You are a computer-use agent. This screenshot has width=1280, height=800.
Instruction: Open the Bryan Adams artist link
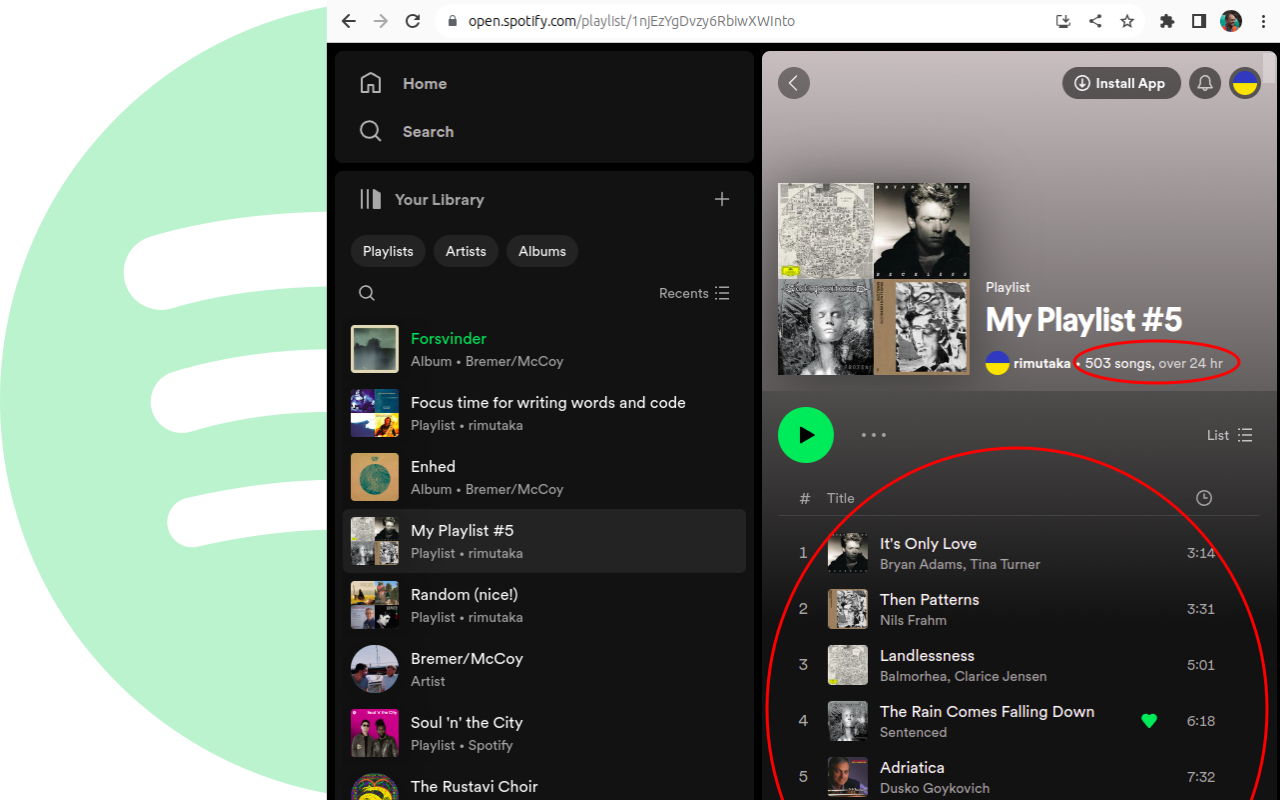pos(922,564)
